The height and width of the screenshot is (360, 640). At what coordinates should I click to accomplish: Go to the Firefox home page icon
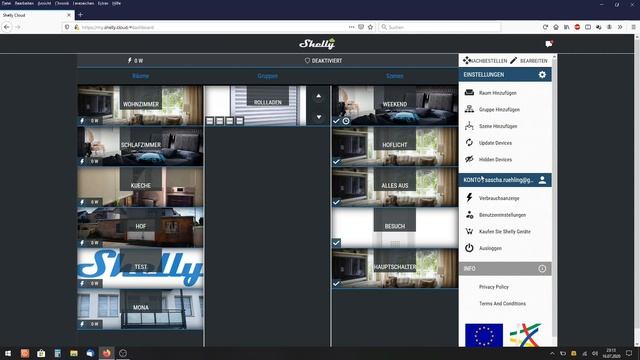pyautogui.click(x=556, y=27)
